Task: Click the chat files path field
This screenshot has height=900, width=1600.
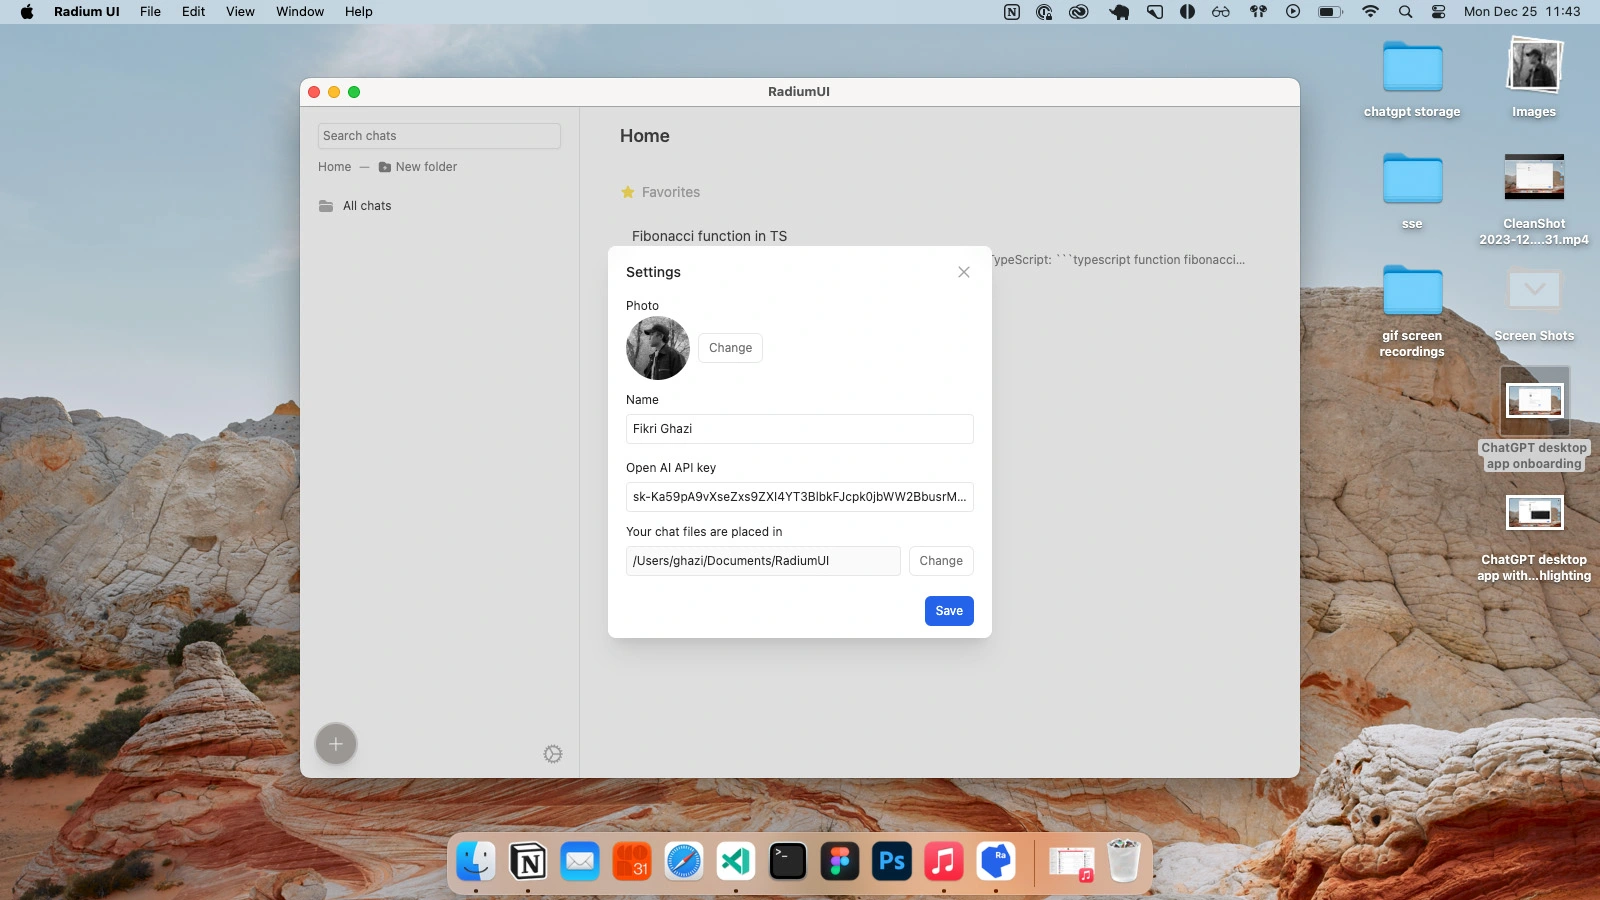Action: point(763,561)
